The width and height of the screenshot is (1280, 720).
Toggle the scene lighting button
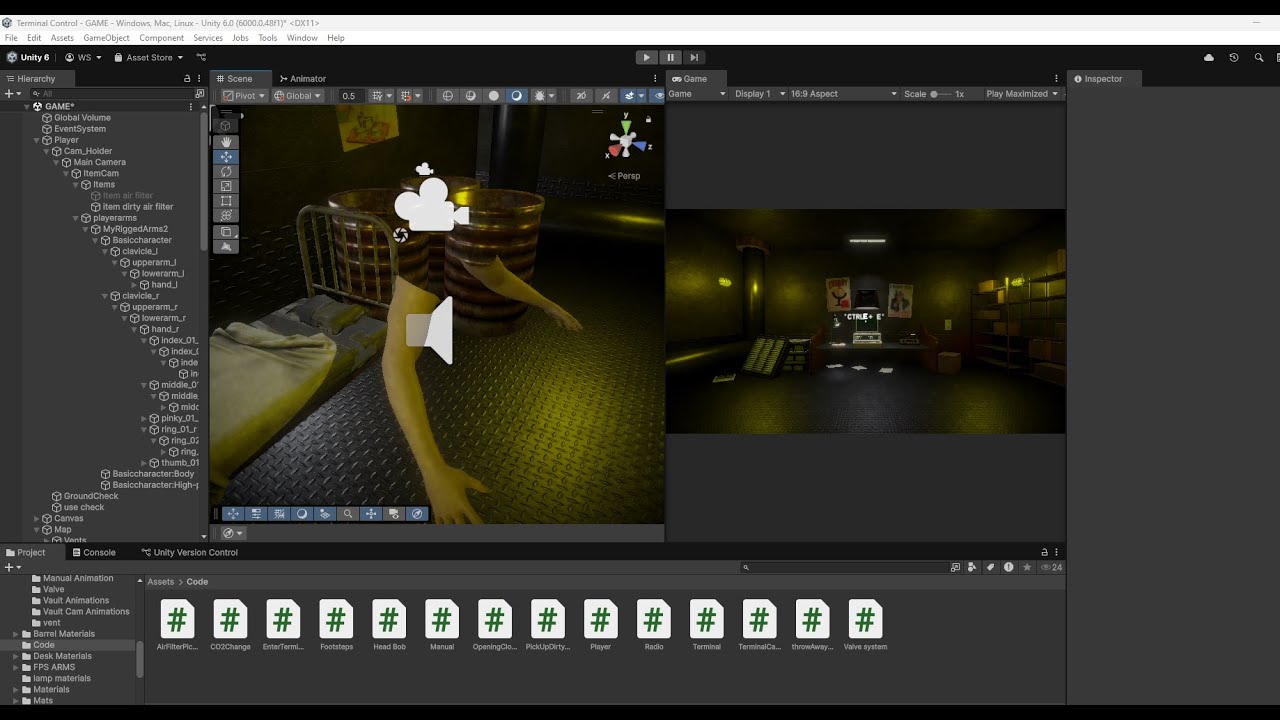[x=516, y=96]
